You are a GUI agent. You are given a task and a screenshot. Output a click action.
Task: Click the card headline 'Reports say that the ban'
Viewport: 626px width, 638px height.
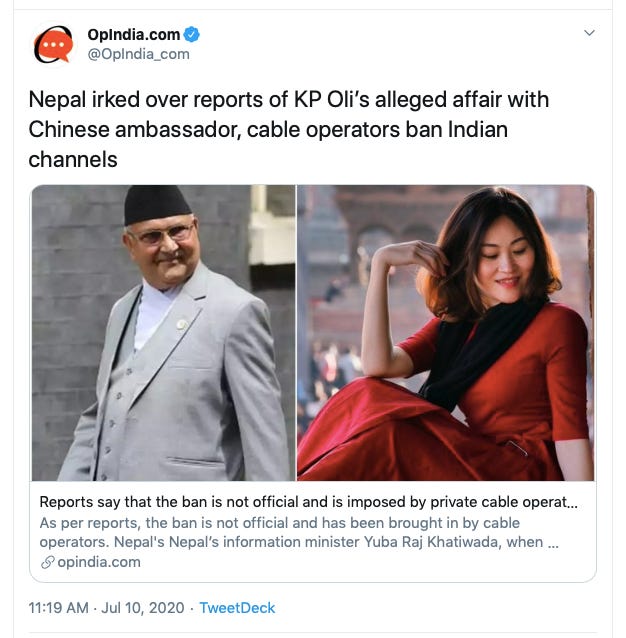[308, 502]
